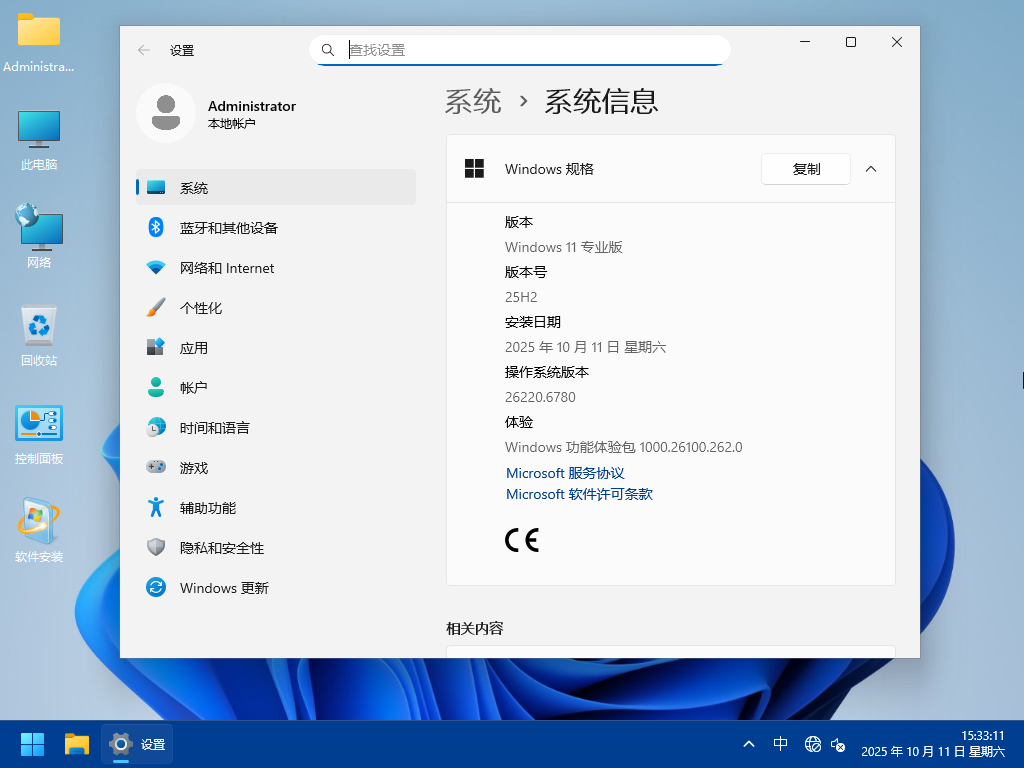Image resolution: width=1024 pixels, height=768 pixels.
Task: Select the Gaming controller icon
Action: [156, 467]
